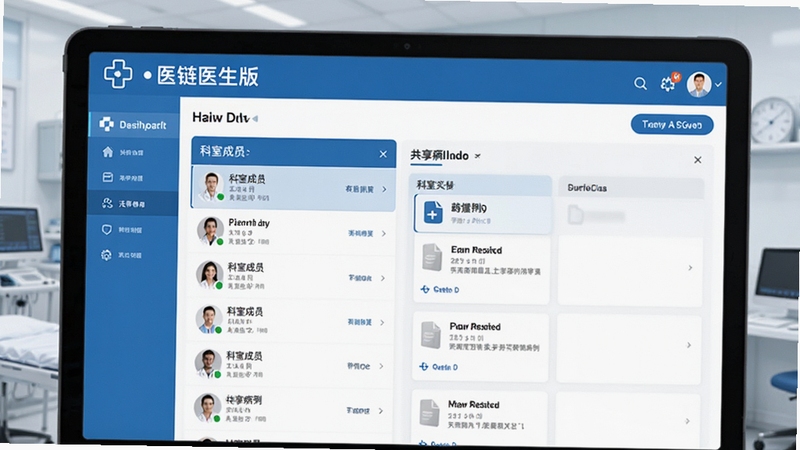This screenshot has height=450, width=800.
Task: Expand the chevron on the 共享病例 row
Action: pos(381,411)
